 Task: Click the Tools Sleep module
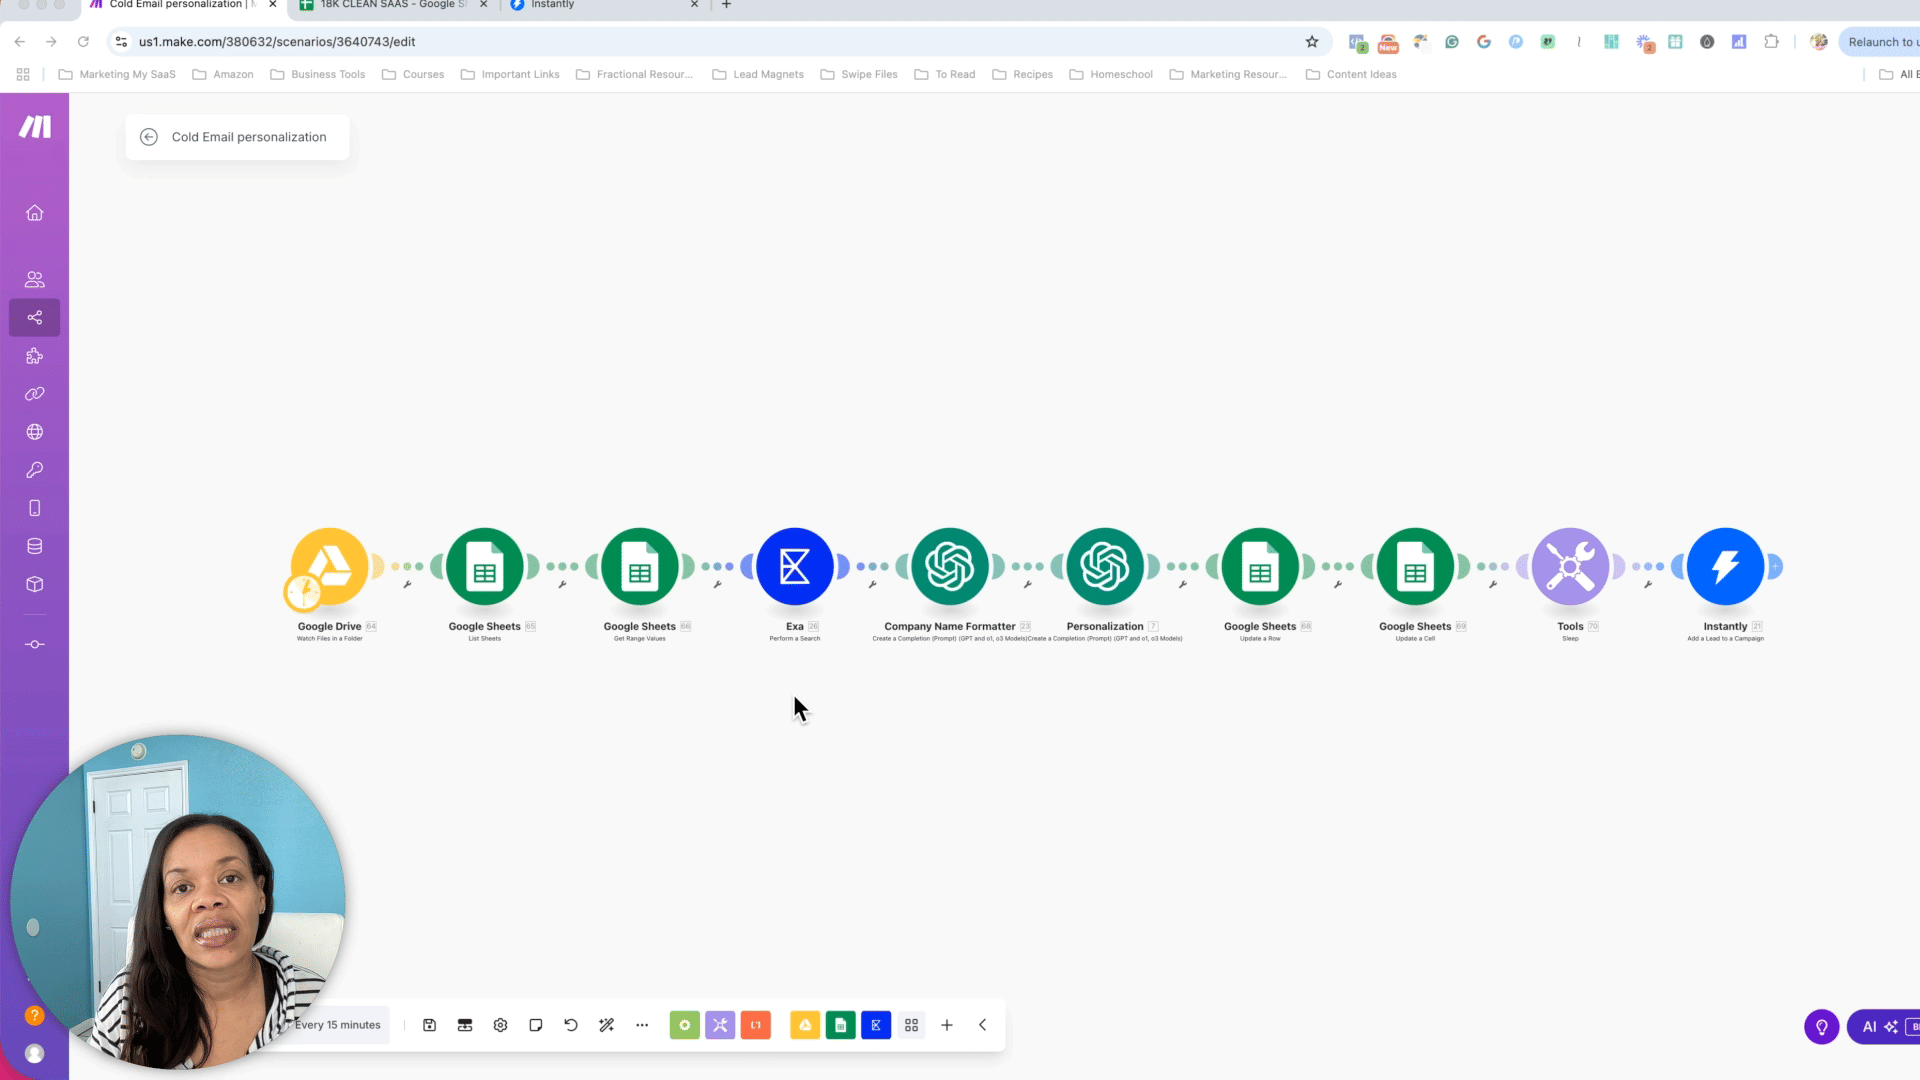[x=1570, y=567]
